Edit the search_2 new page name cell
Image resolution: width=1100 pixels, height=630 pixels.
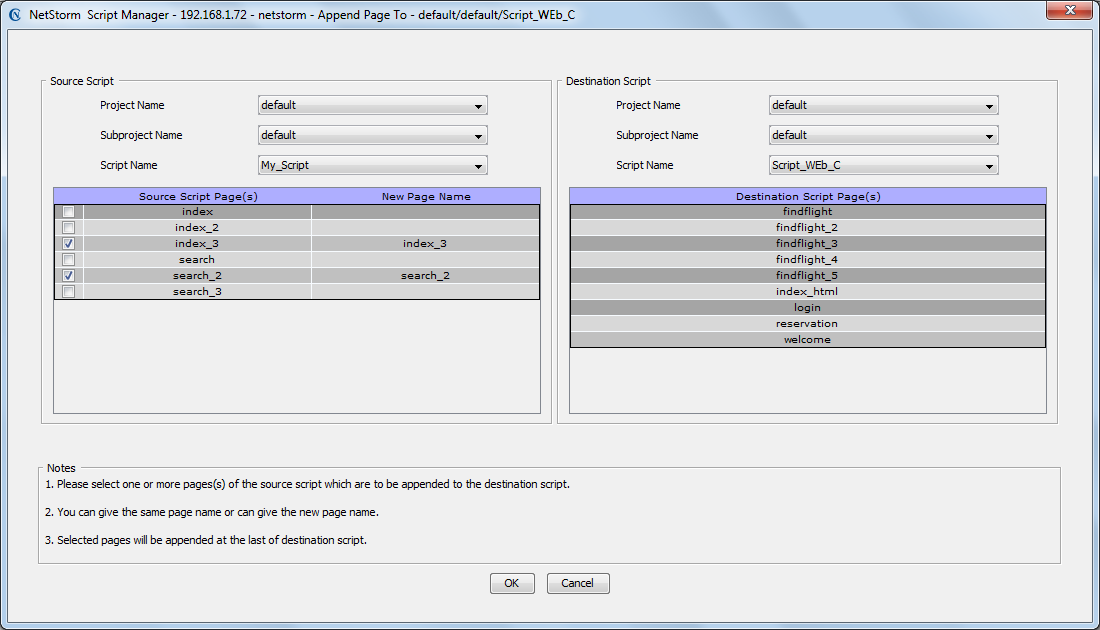(x=425, y=276)
